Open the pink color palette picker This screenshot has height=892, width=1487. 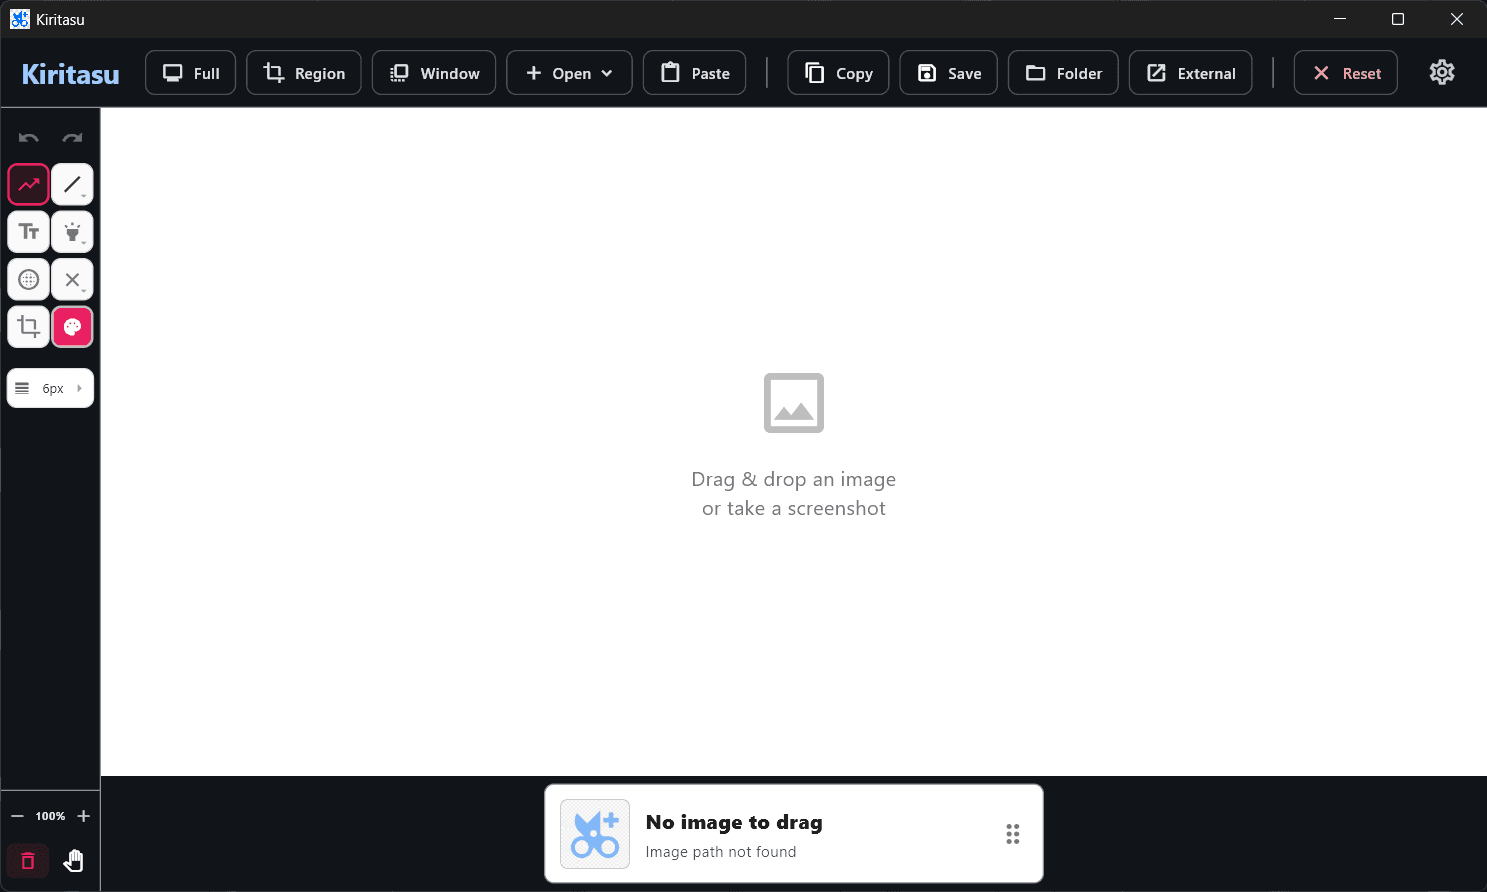tap(72, 327)
